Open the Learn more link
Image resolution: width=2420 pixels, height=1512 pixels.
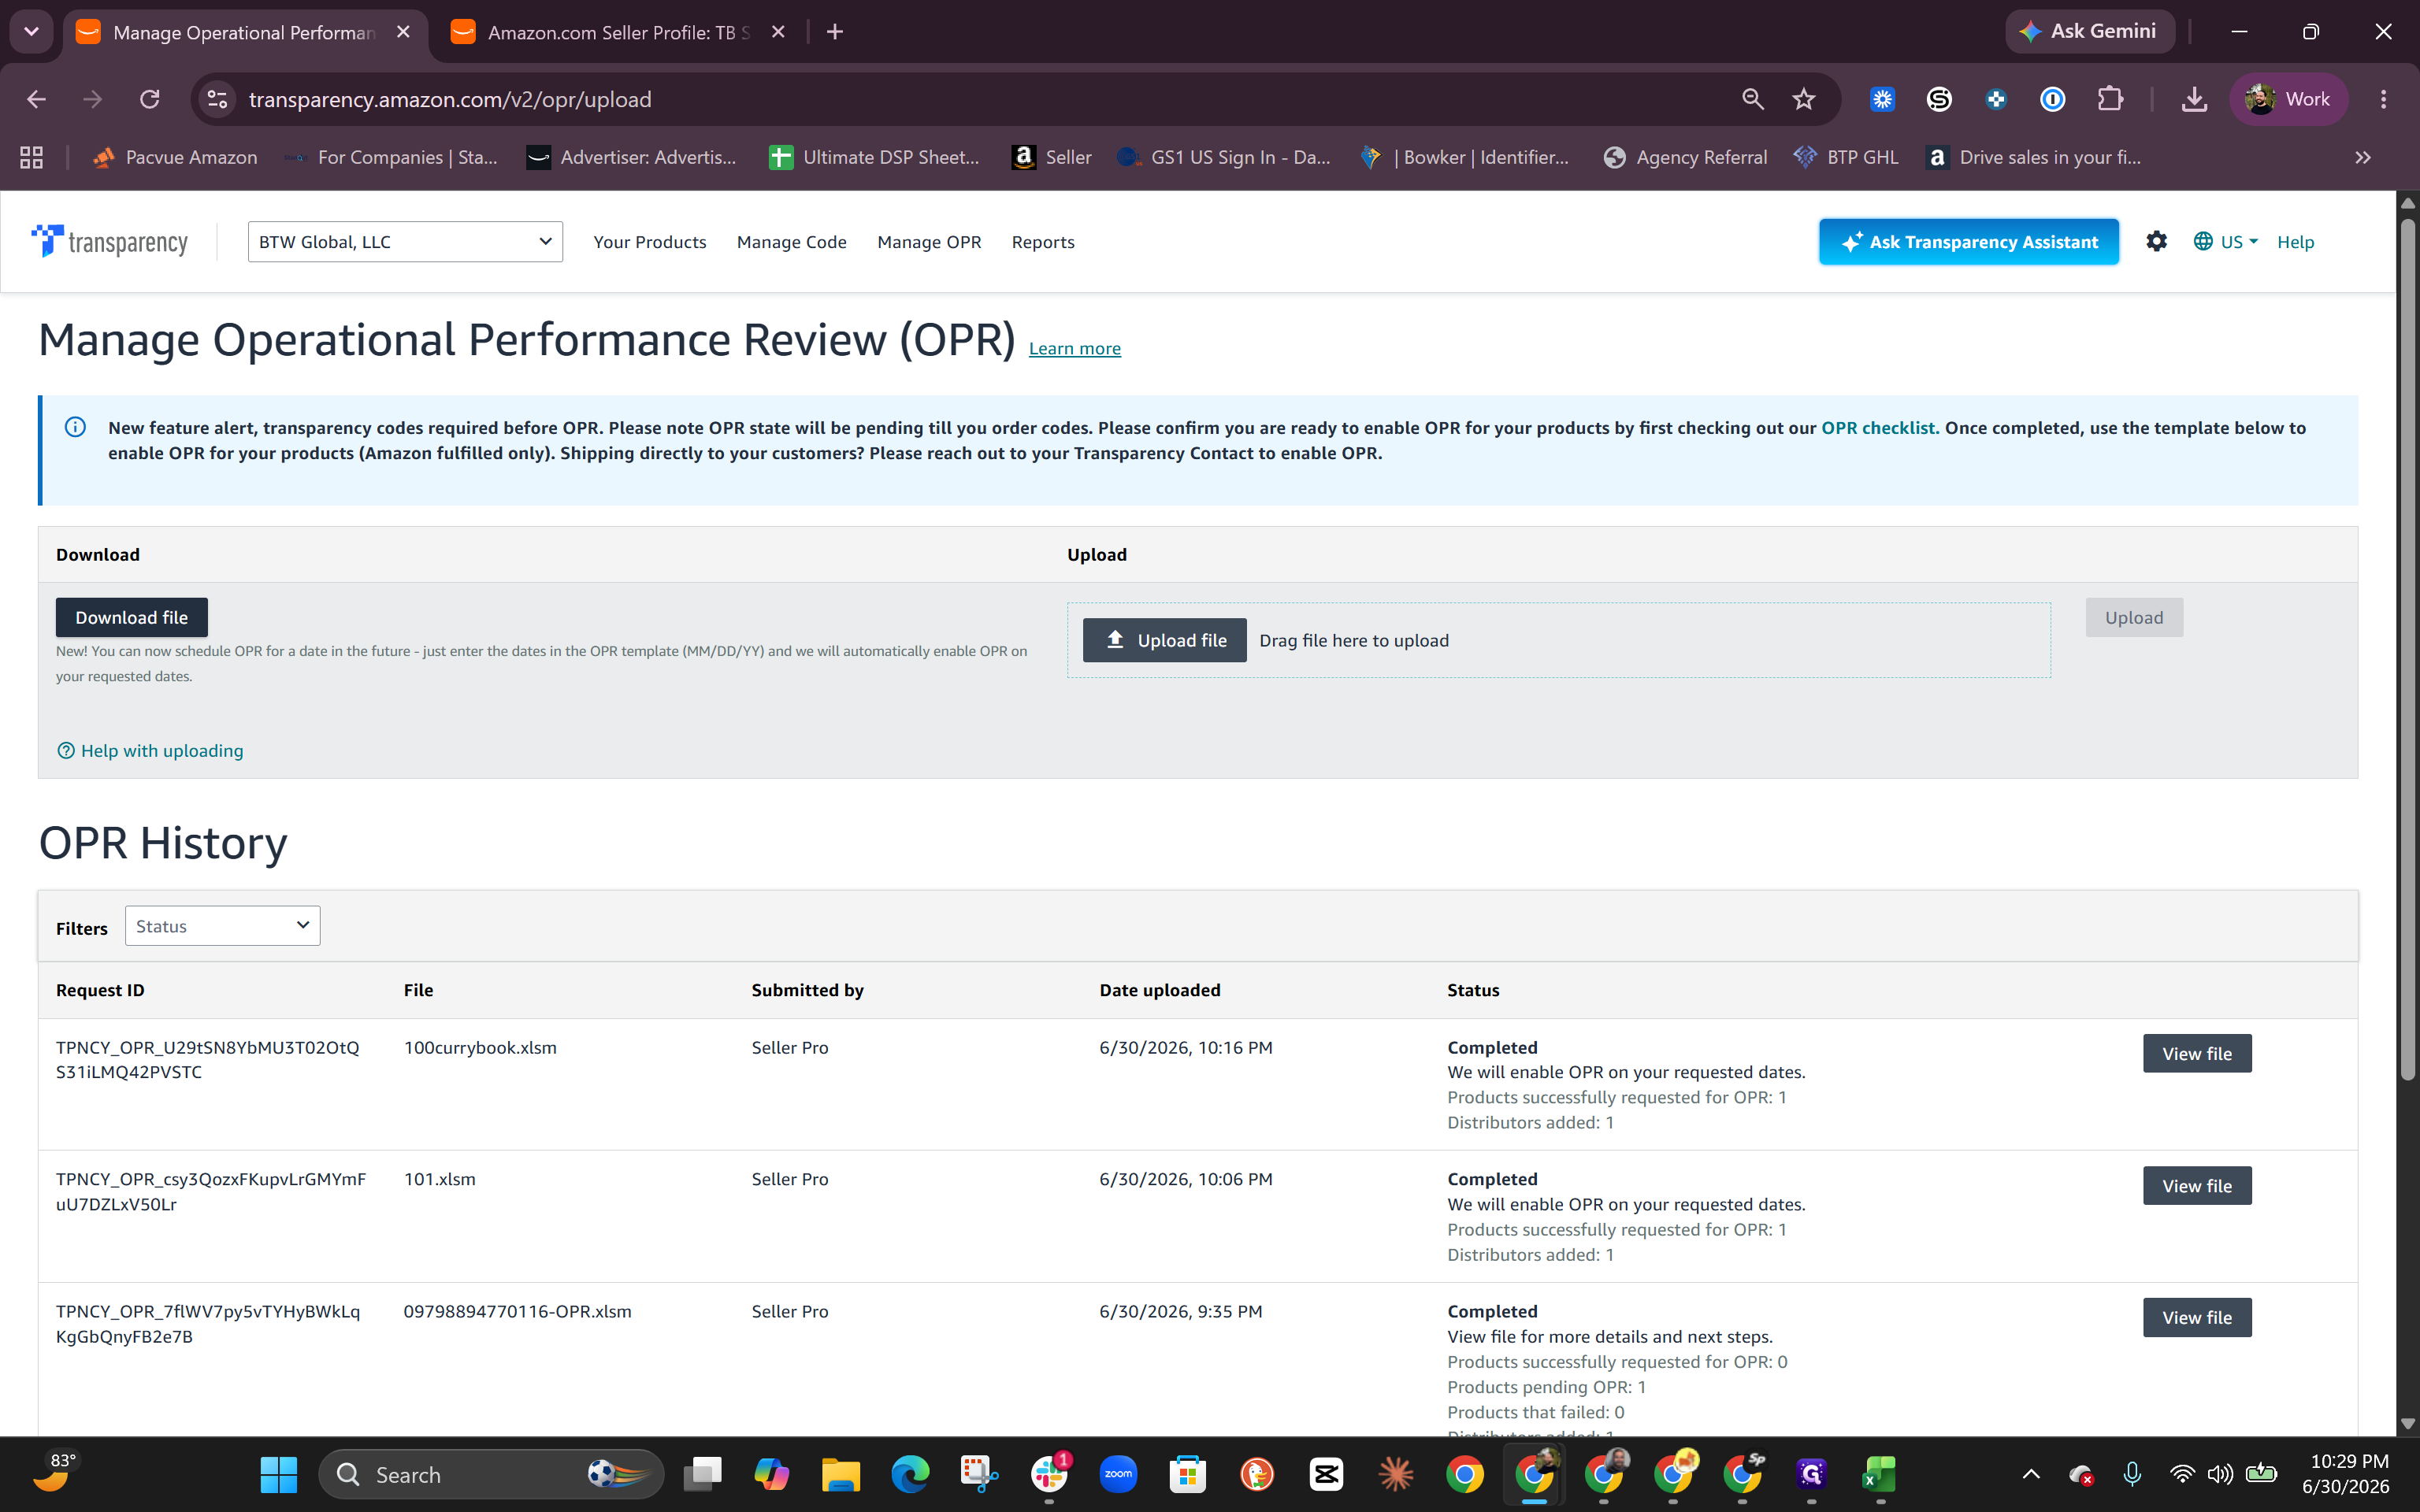point(1074,348)
